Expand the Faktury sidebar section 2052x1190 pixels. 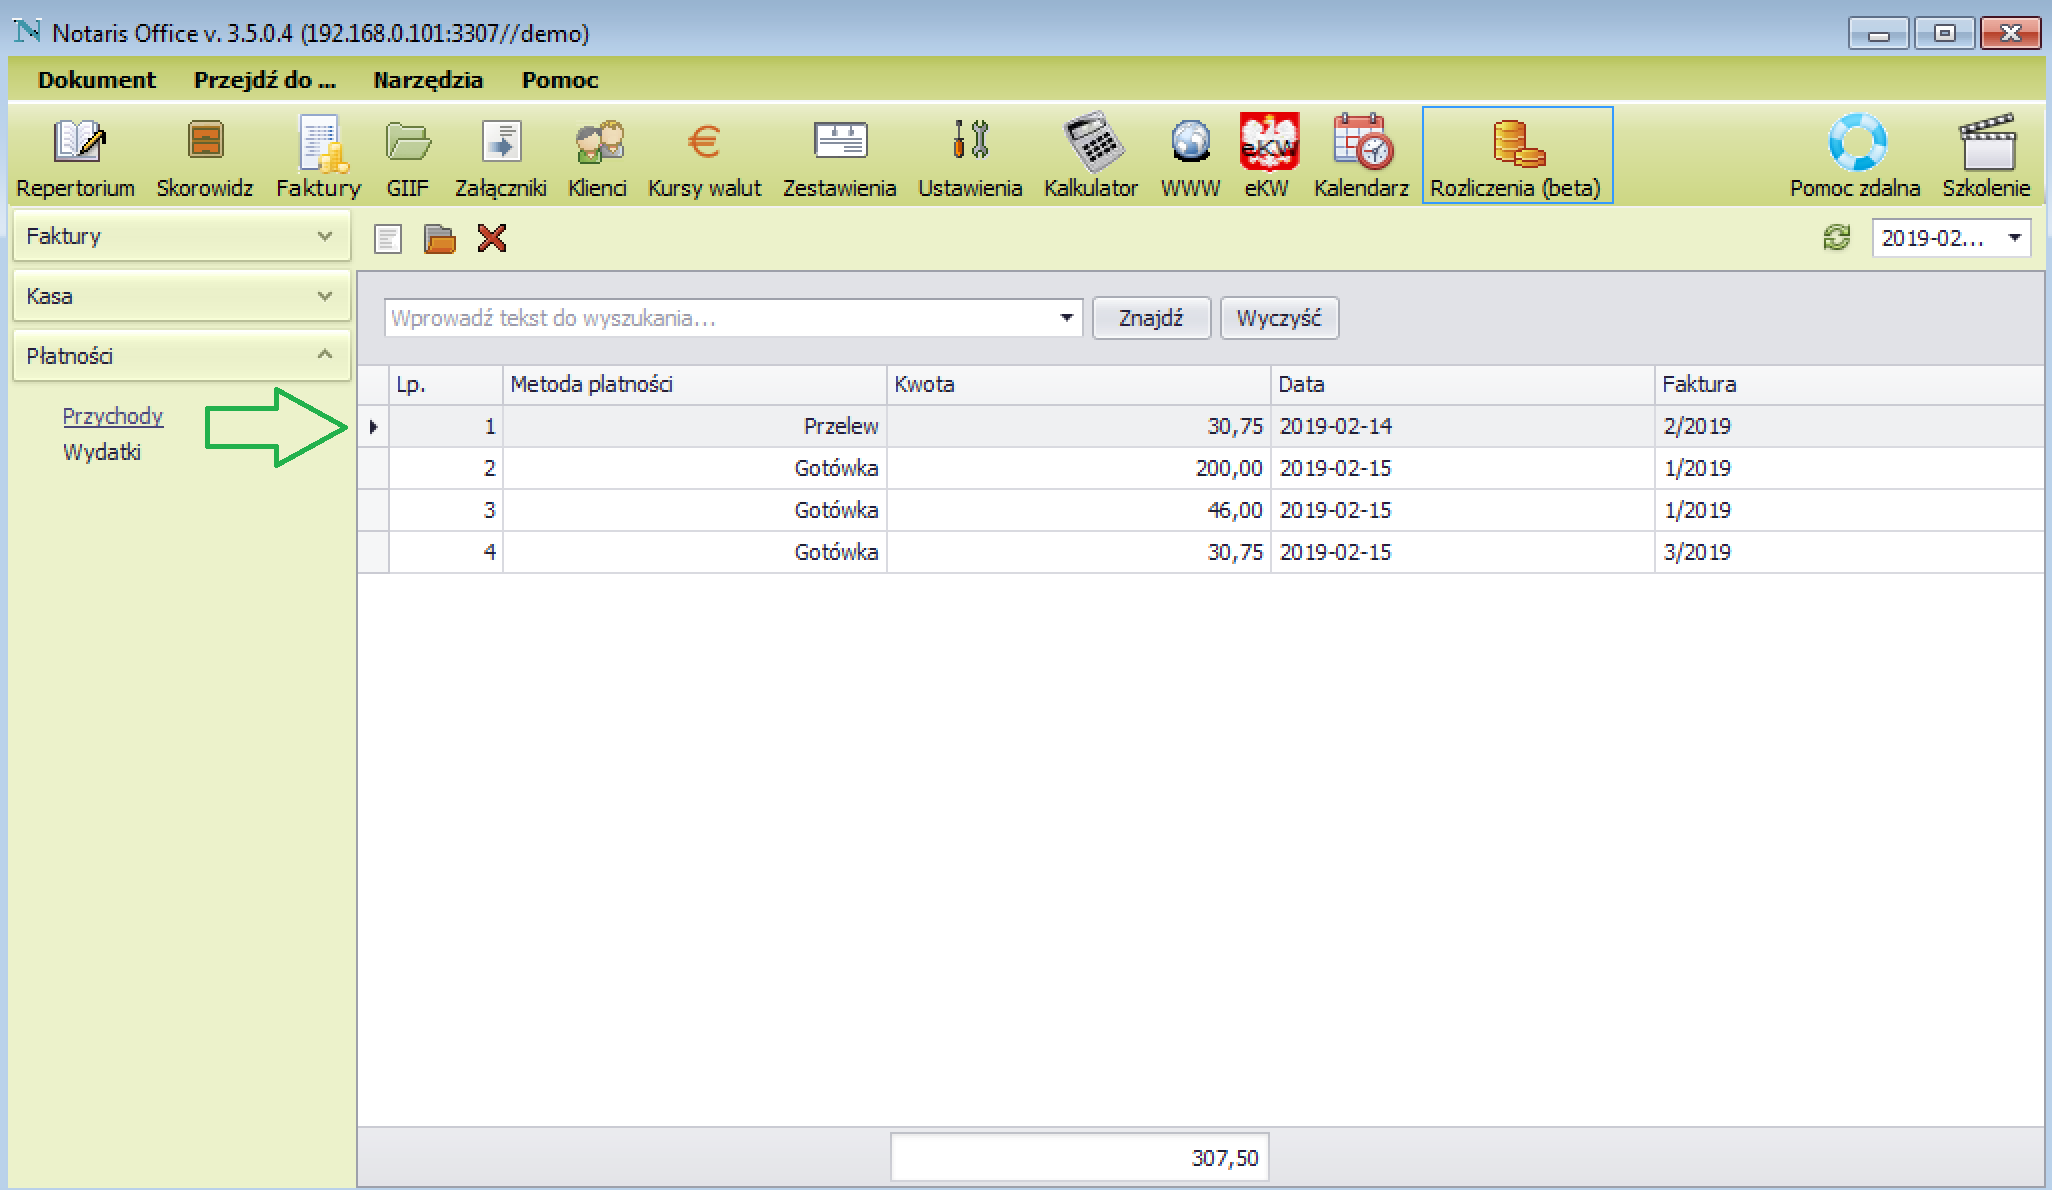182,237
